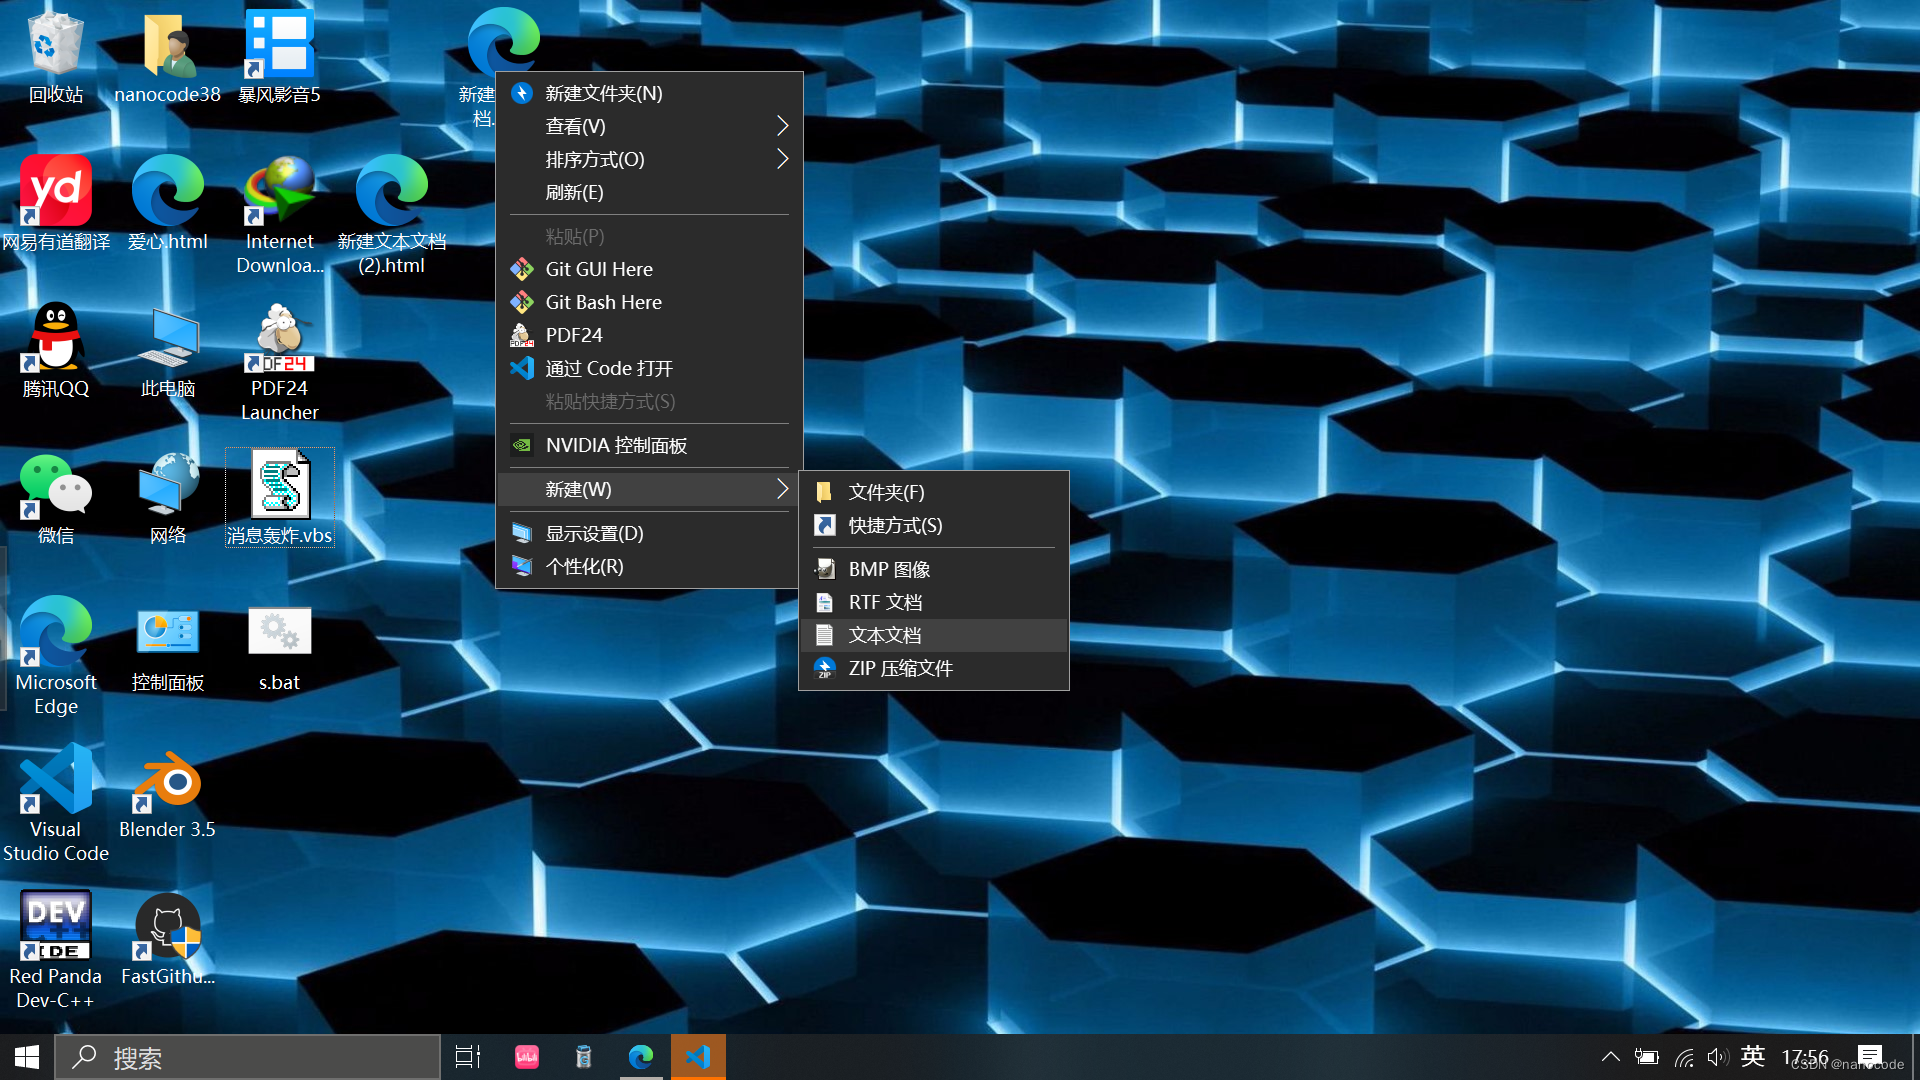Open the notification center icon
The image size is (1920, 1080).
1870,1057
